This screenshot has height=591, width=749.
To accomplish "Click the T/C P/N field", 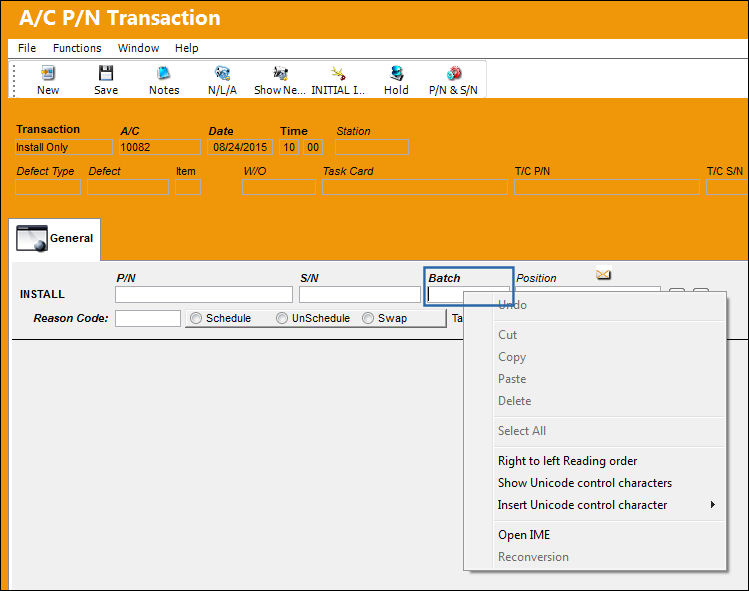I will (x=607, y=187).
